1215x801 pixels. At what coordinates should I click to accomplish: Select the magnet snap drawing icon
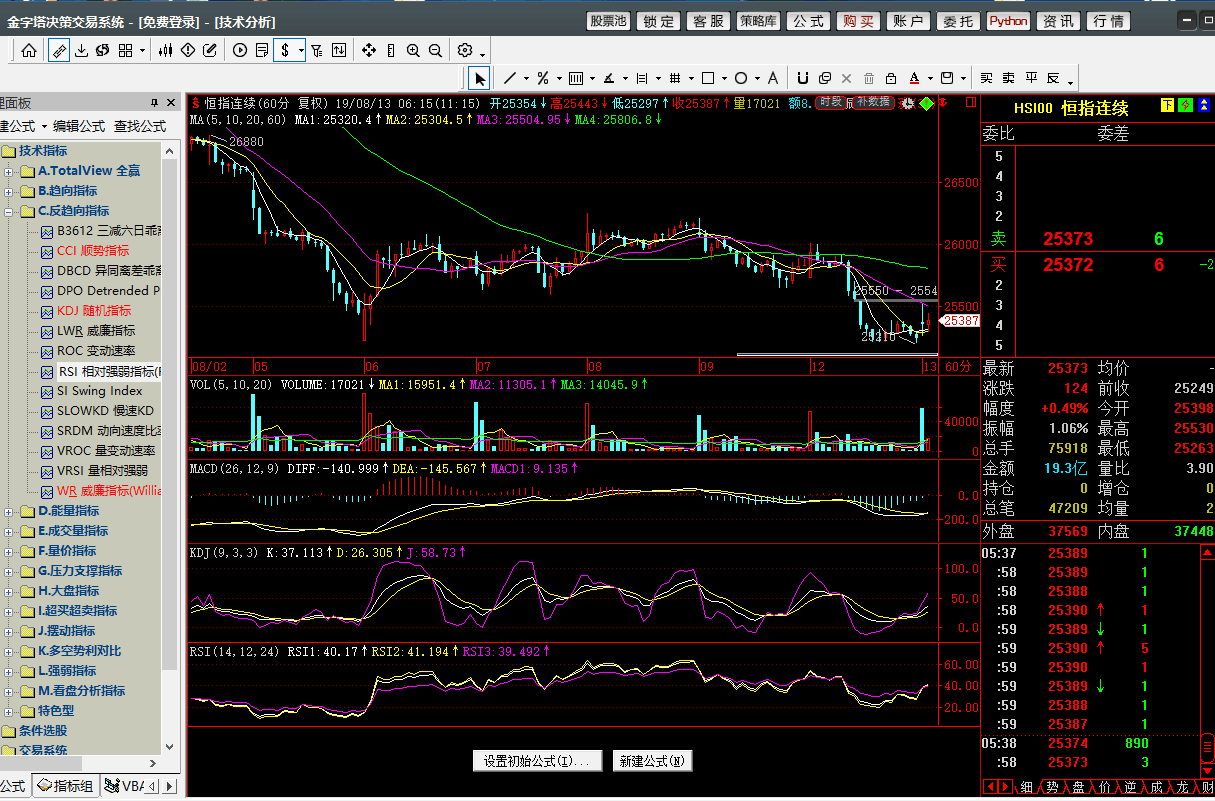(x=802, y=78)
